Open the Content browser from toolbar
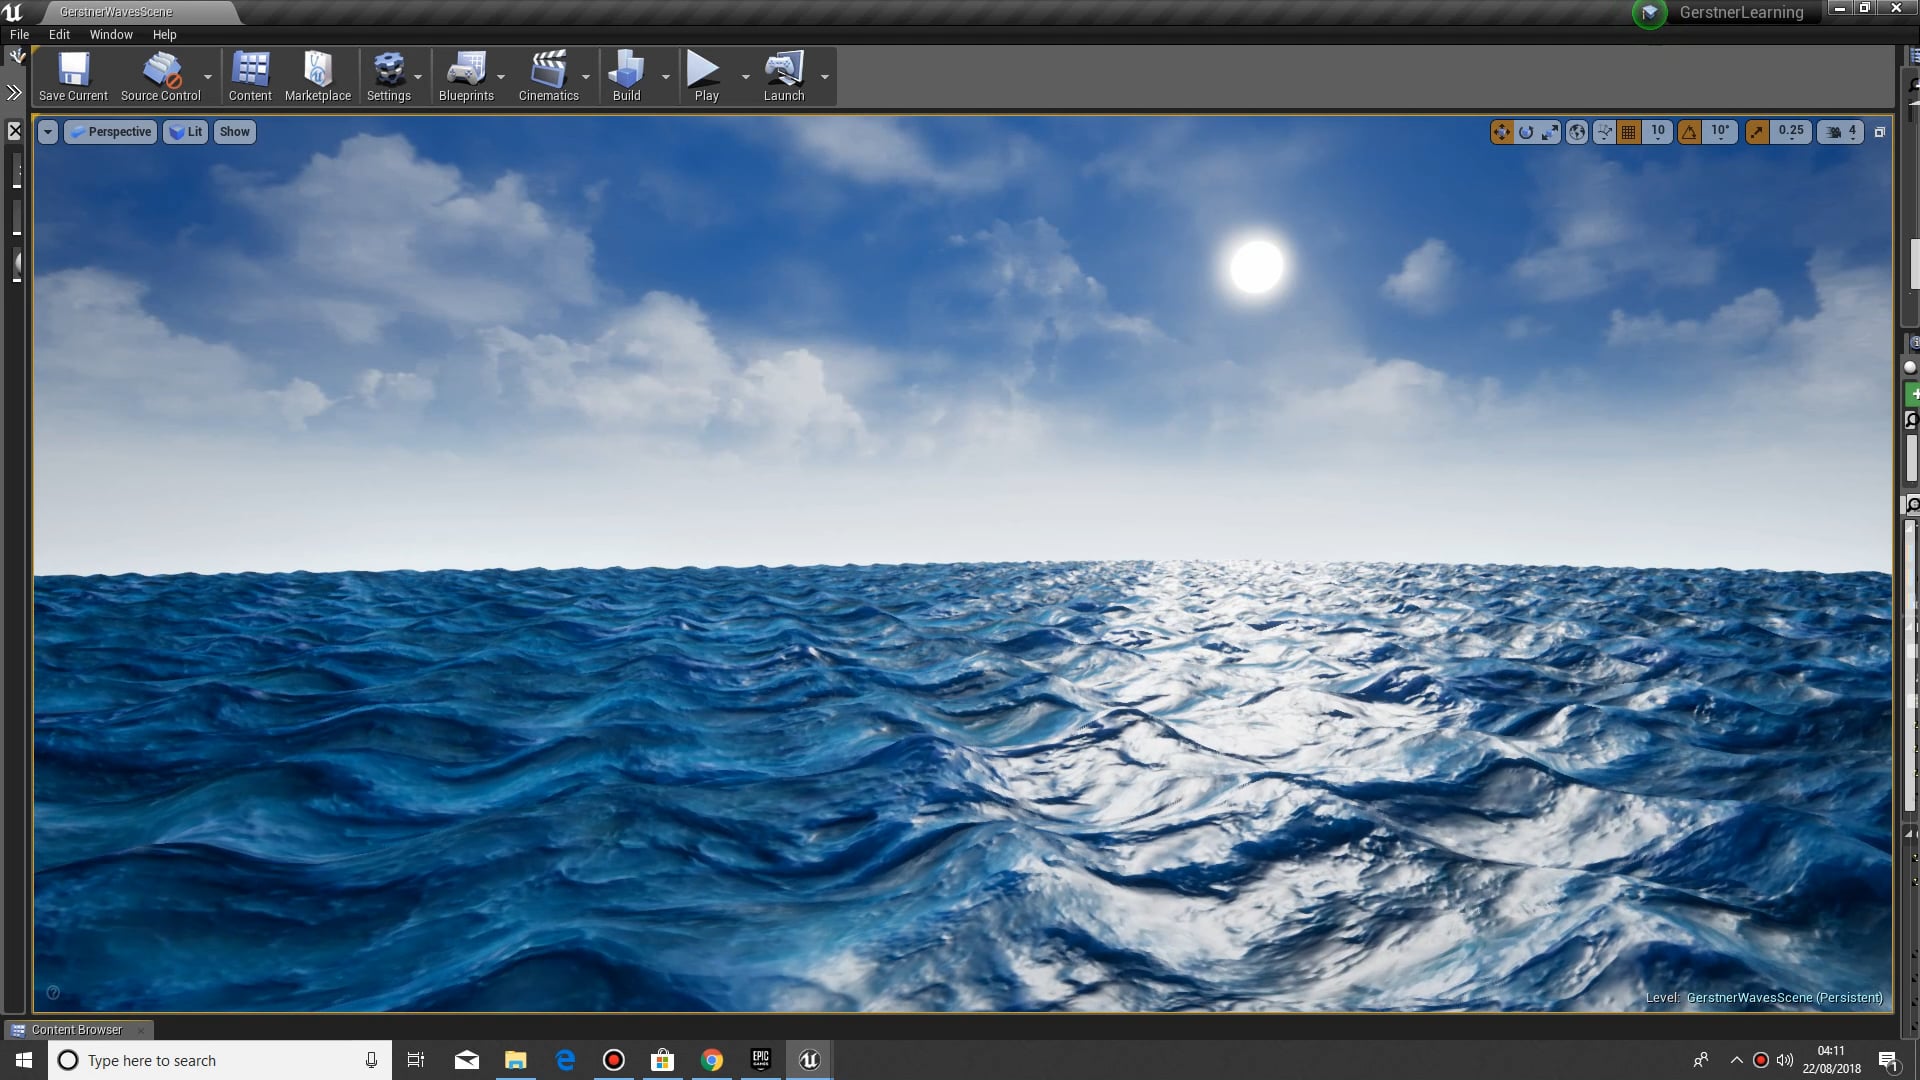The width and height of the screenshot is (1920, 1080). (x=250, y=76)
